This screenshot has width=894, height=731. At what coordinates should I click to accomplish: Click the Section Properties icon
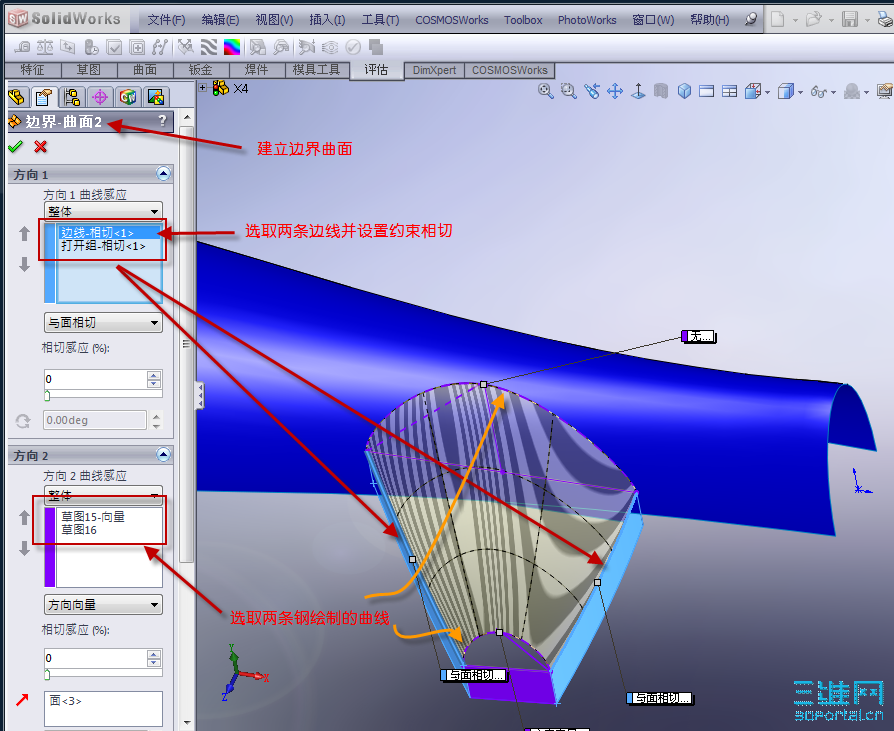[x=68, y=47]
